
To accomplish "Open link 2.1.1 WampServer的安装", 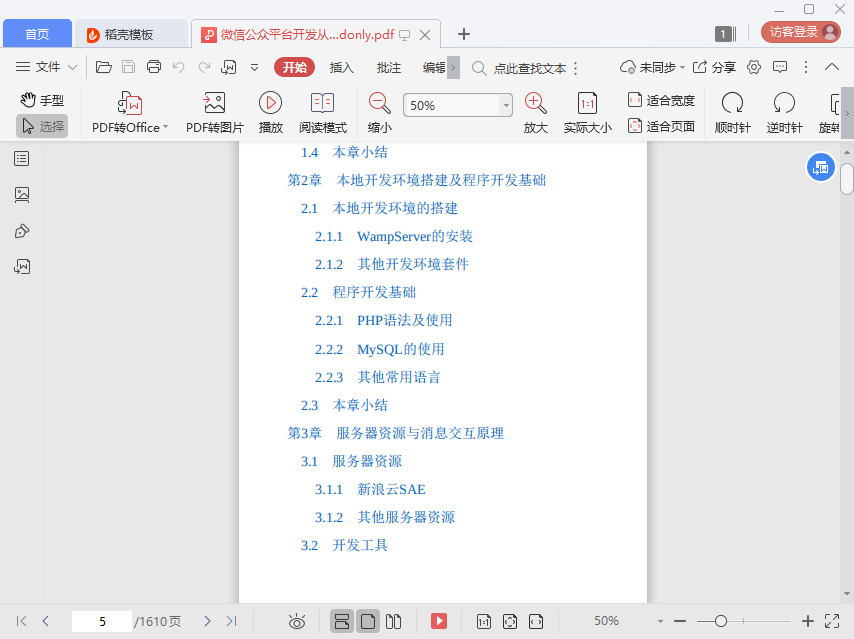I will point(393,236).
